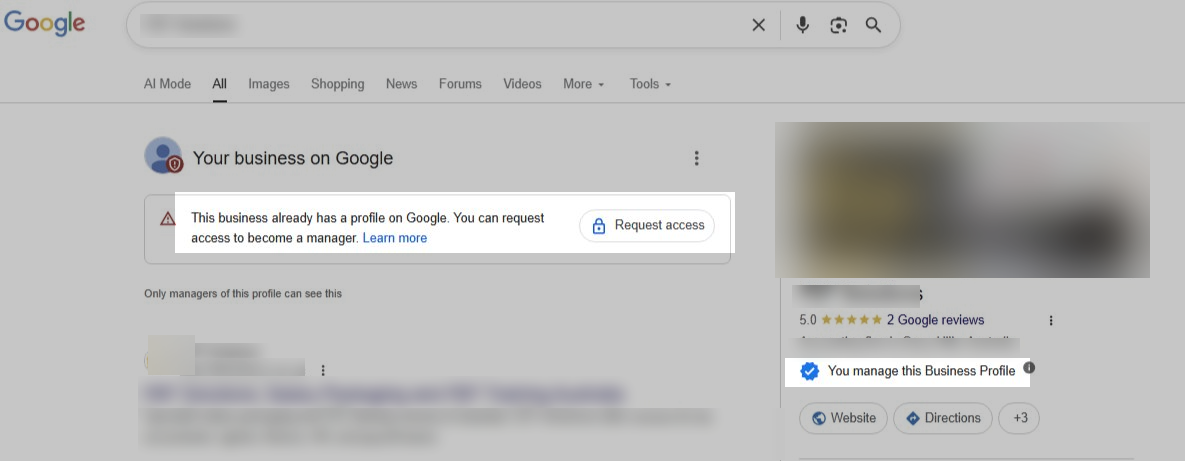Open the Shopping tab
The height and width of the screenshot is (461, 1185).
coord(338,84)
